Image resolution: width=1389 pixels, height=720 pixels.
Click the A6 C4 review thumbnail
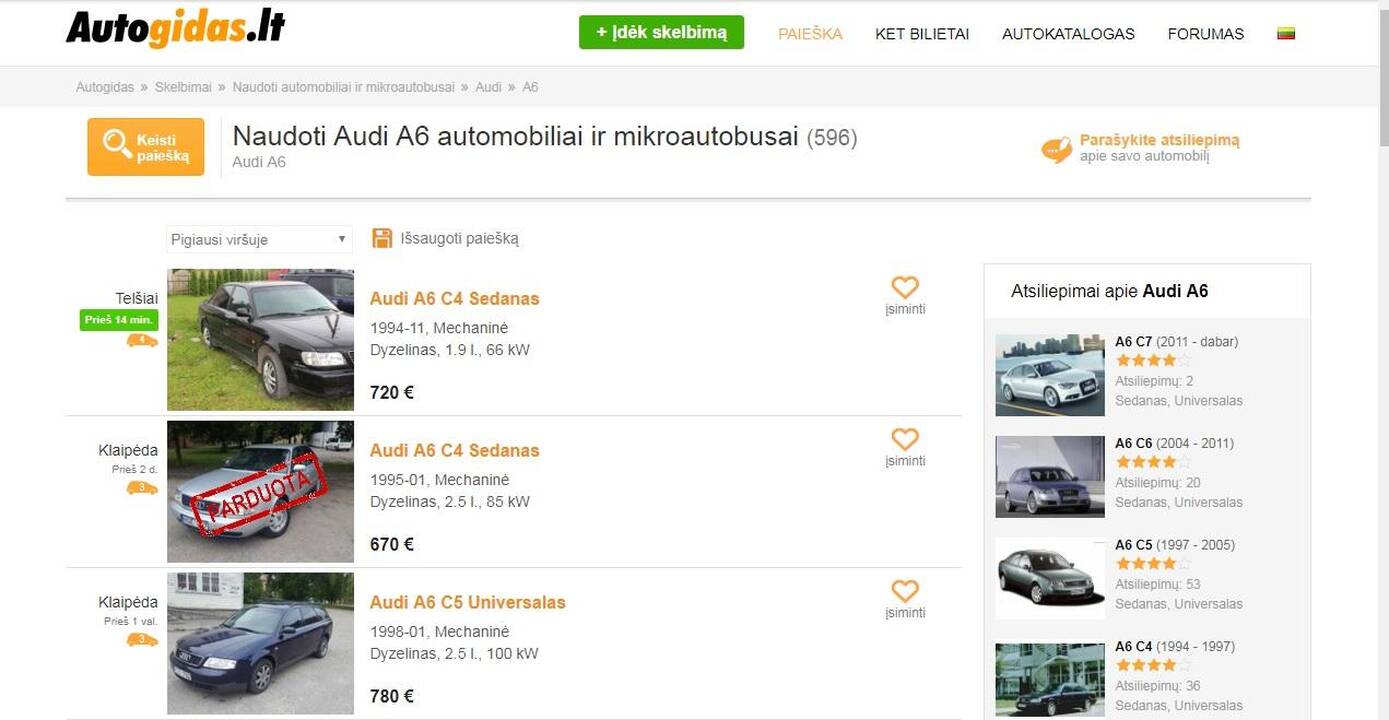[x=1050, y=680]
